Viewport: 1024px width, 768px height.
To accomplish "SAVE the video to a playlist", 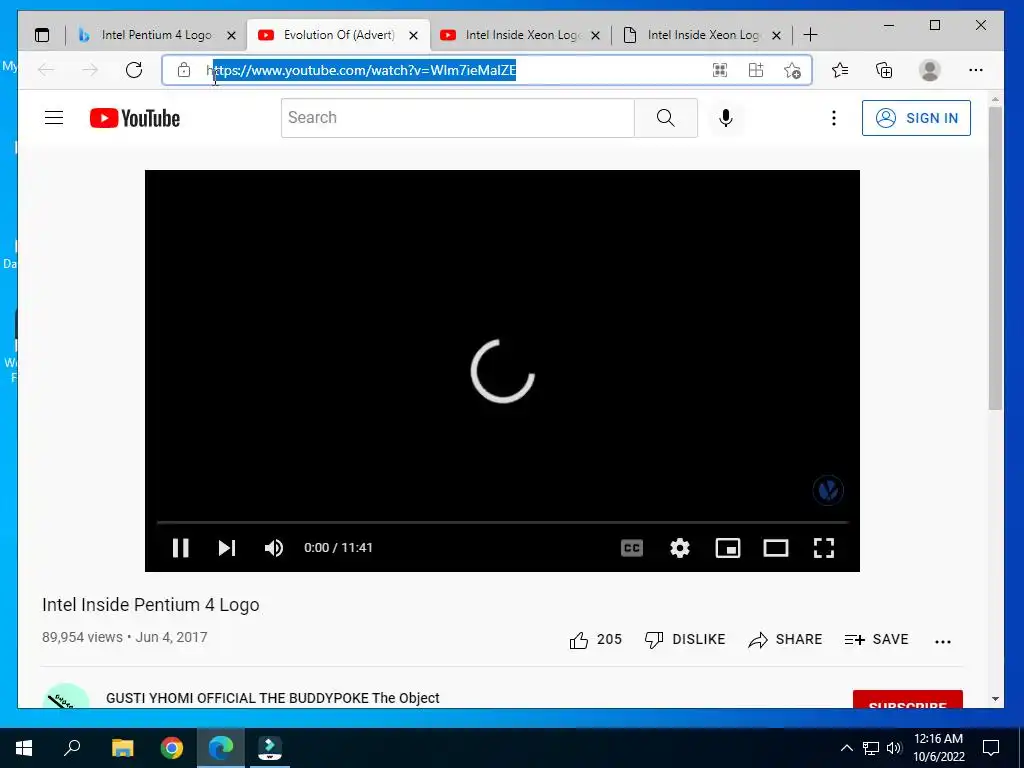I will (x=876, y=639).
